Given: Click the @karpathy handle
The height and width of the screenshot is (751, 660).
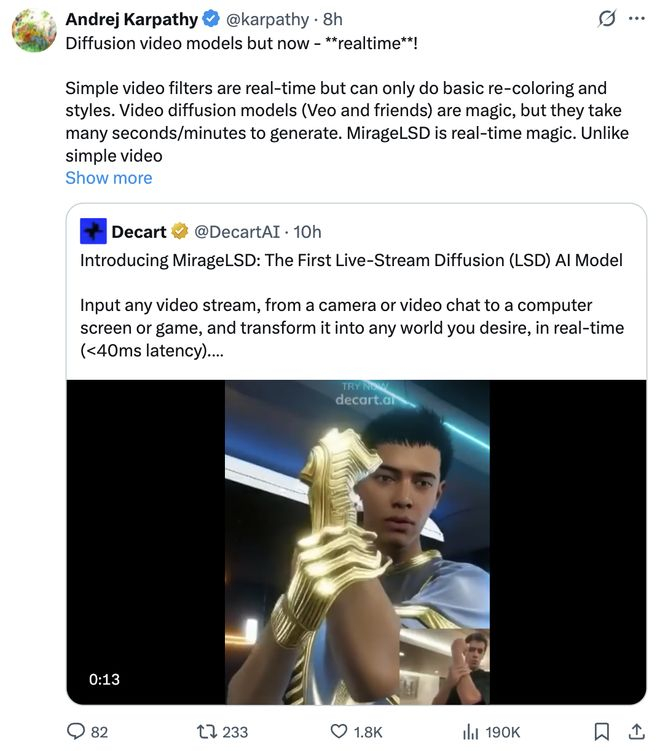Looking at the screenshot, I should point(268,19).
